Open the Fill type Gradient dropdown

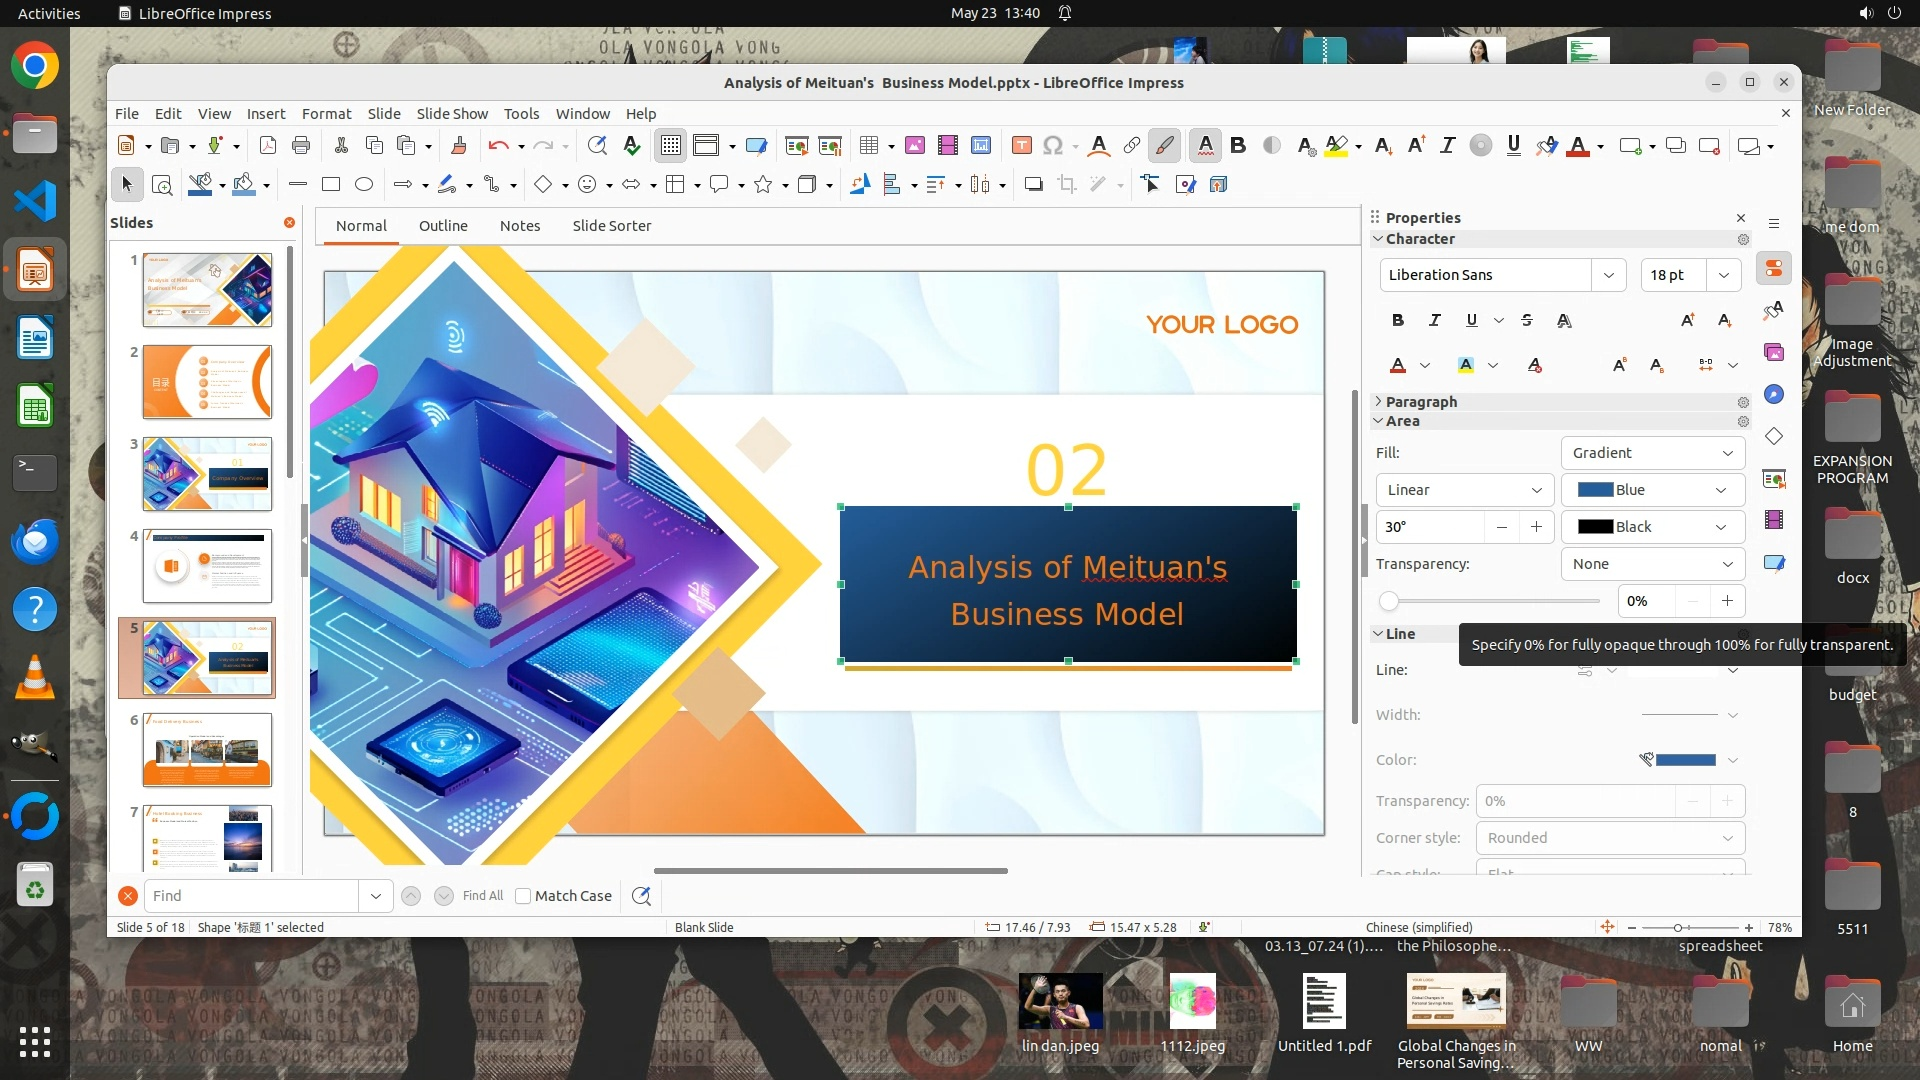point(1652,453)
